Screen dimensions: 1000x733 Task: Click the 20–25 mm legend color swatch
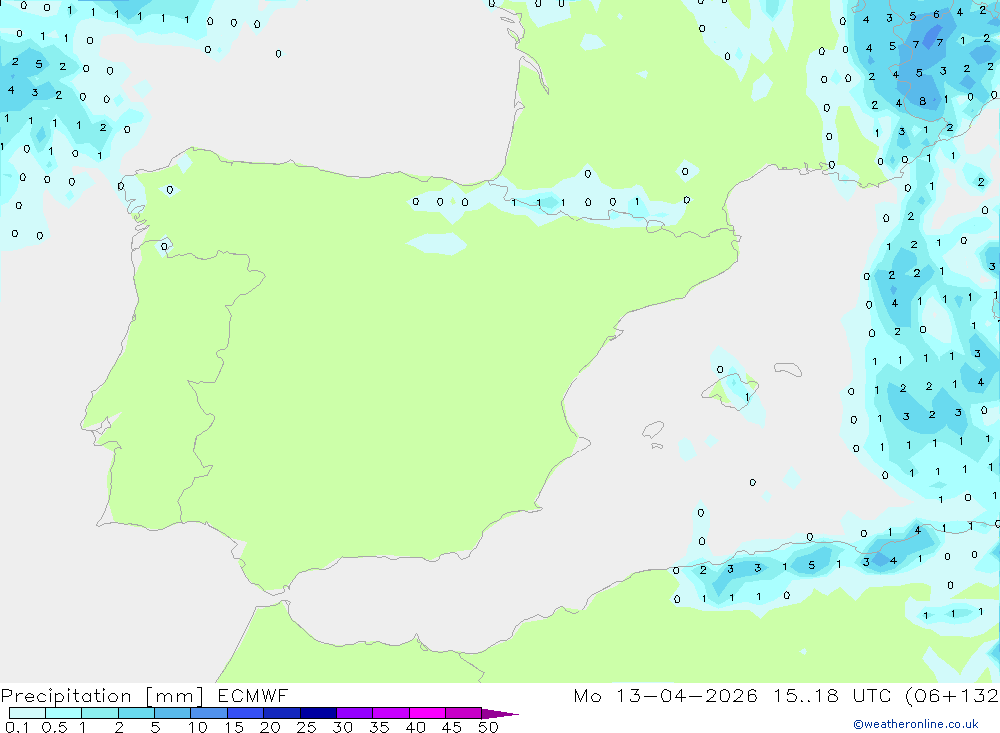(281, 713)
